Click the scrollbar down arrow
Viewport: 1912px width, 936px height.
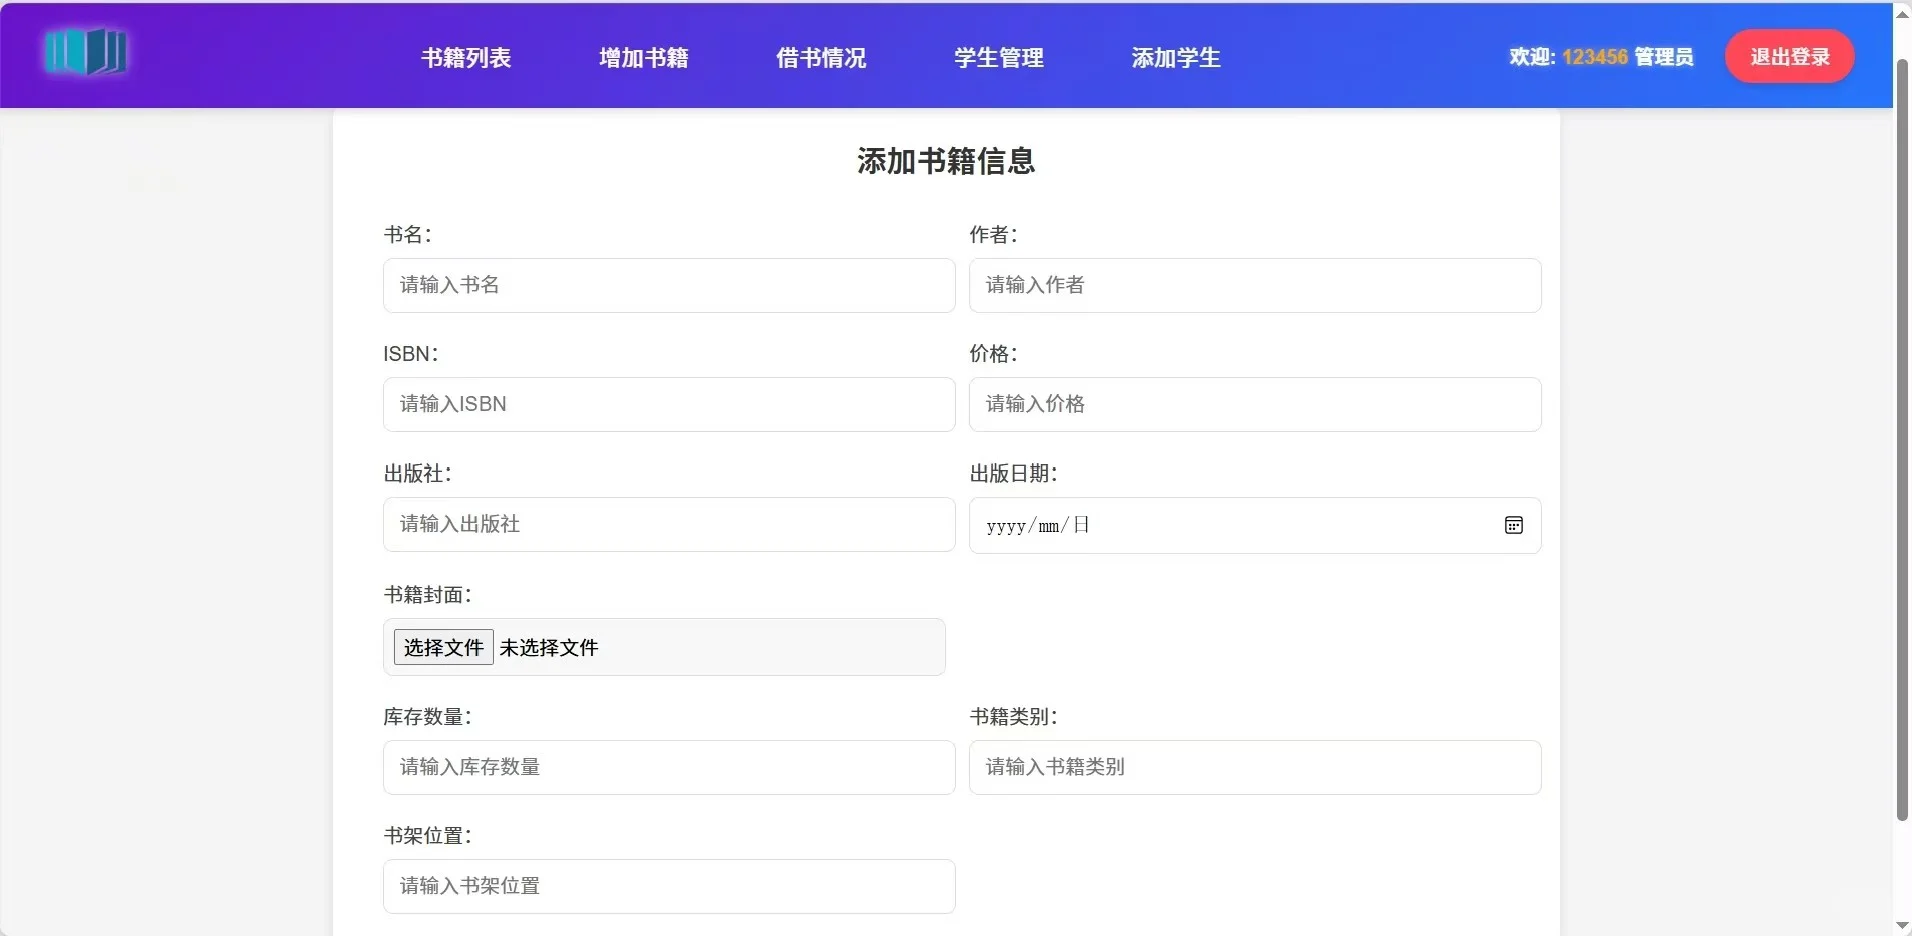[x=1900, y=924]
